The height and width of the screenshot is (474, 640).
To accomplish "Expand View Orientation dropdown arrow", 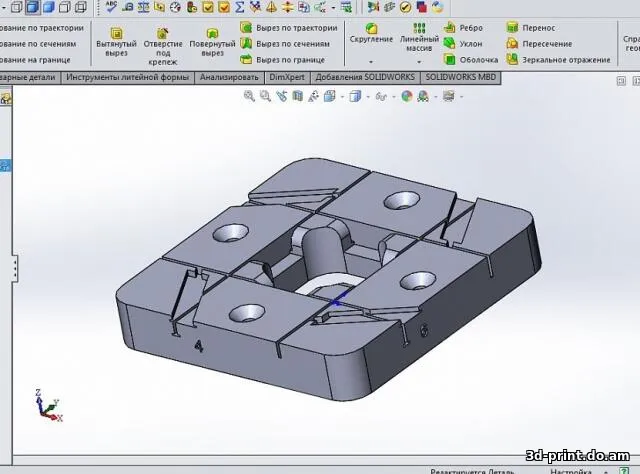I will 342,97.
